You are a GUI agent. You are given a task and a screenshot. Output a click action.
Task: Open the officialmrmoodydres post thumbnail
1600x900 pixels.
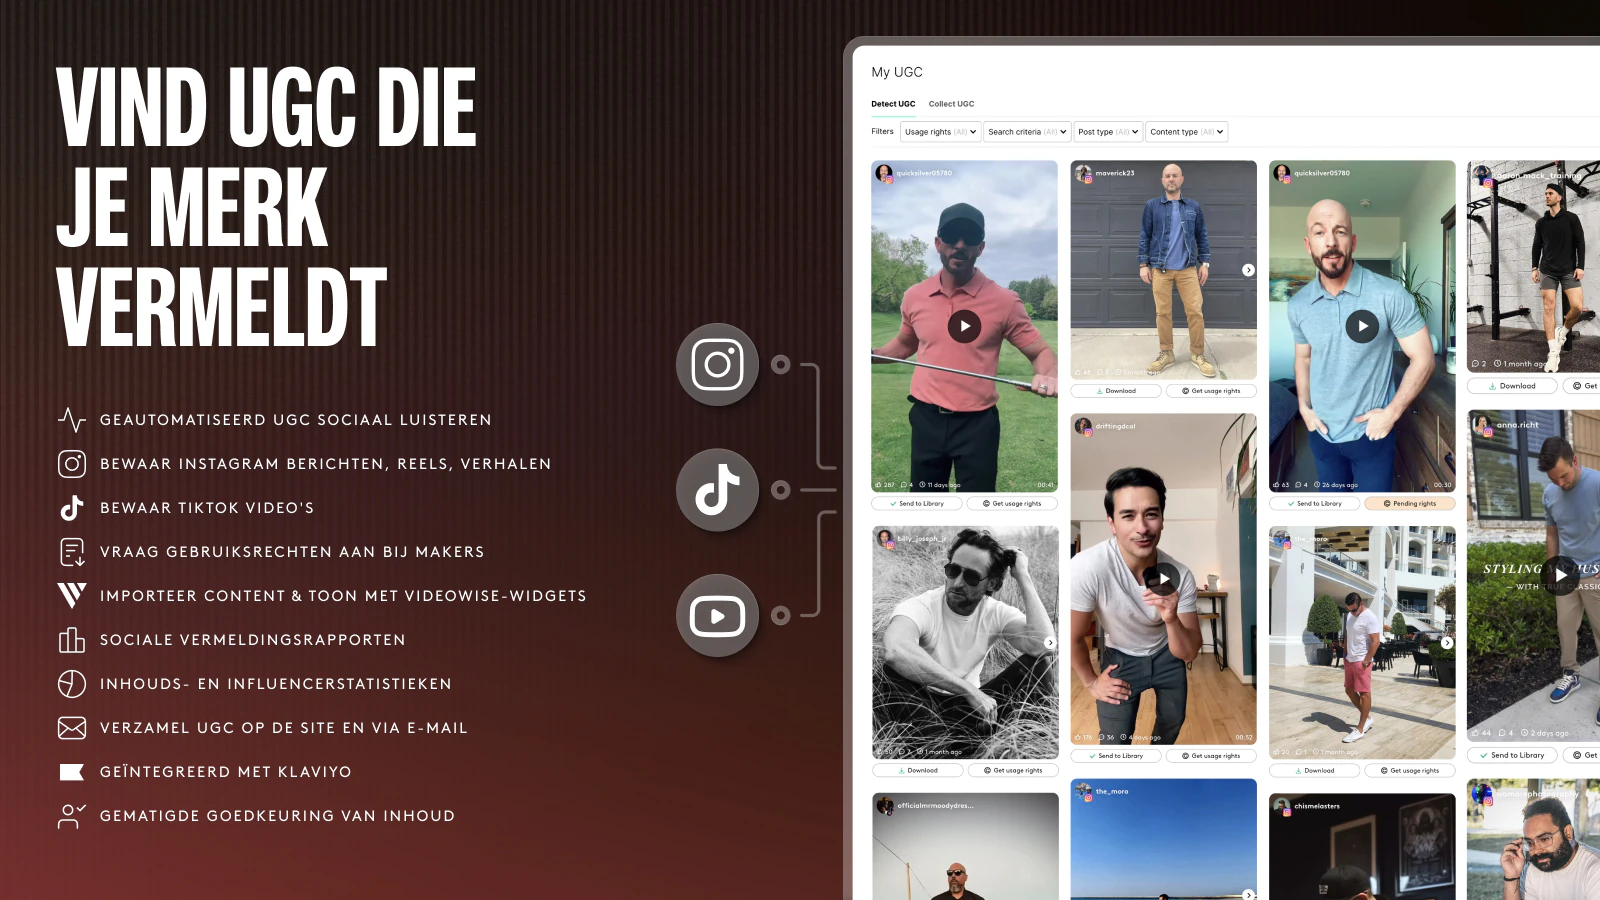[x=965, y=846]
